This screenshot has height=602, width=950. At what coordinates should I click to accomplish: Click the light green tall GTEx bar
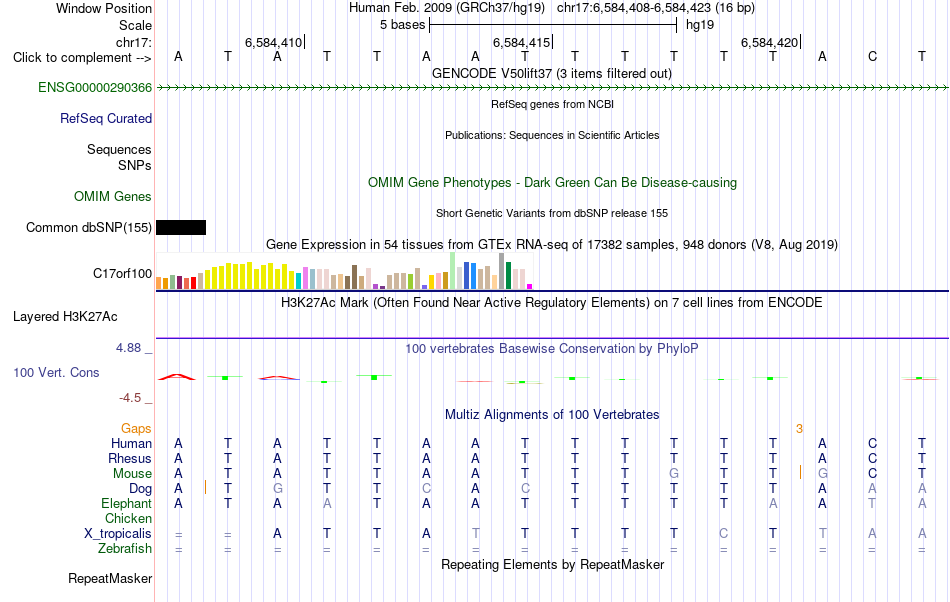pos(453,271)
